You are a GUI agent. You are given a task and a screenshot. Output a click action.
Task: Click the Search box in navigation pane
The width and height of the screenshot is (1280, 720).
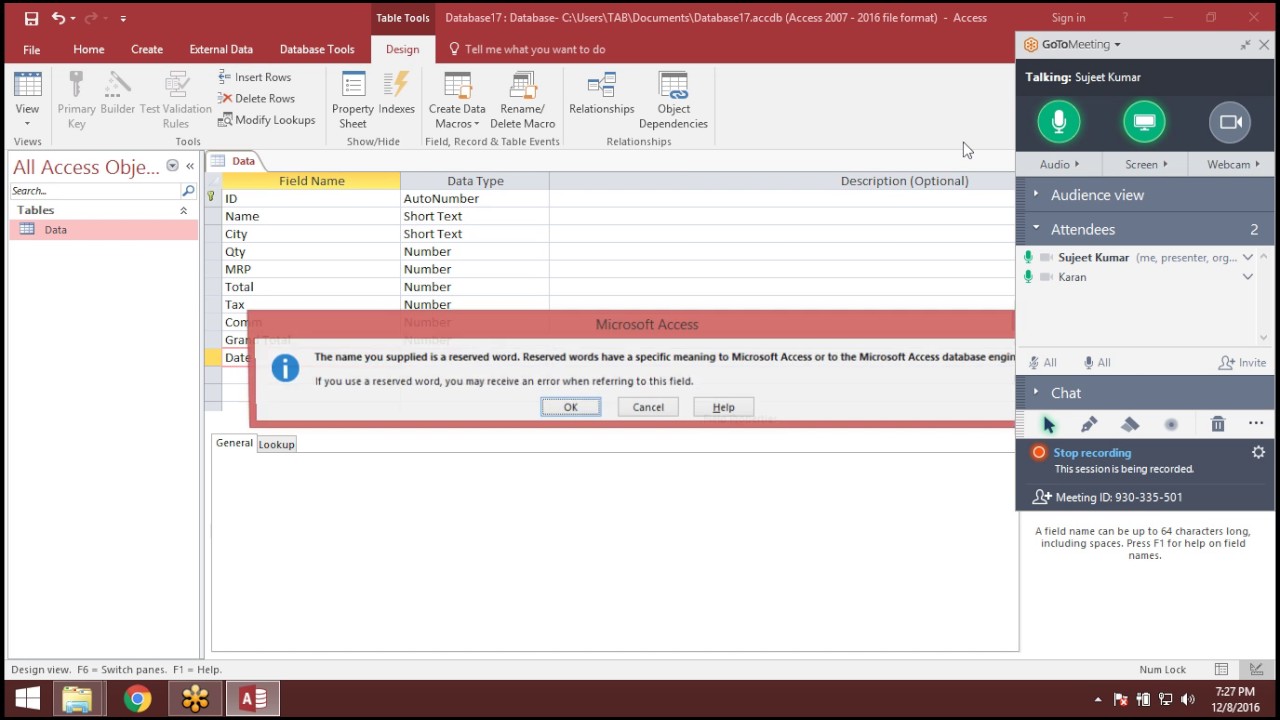96,191
